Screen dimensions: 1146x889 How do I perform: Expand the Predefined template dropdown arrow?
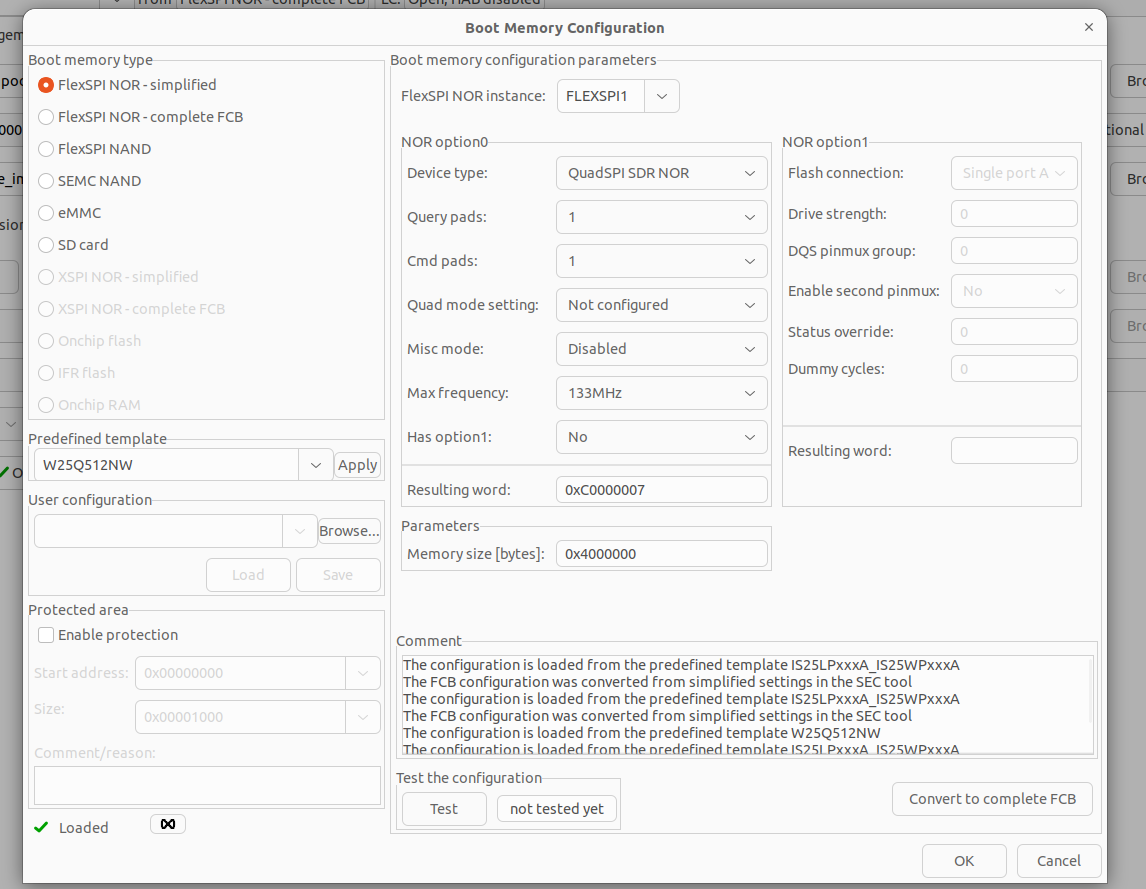pyautogui.click(x=315, y=465)
